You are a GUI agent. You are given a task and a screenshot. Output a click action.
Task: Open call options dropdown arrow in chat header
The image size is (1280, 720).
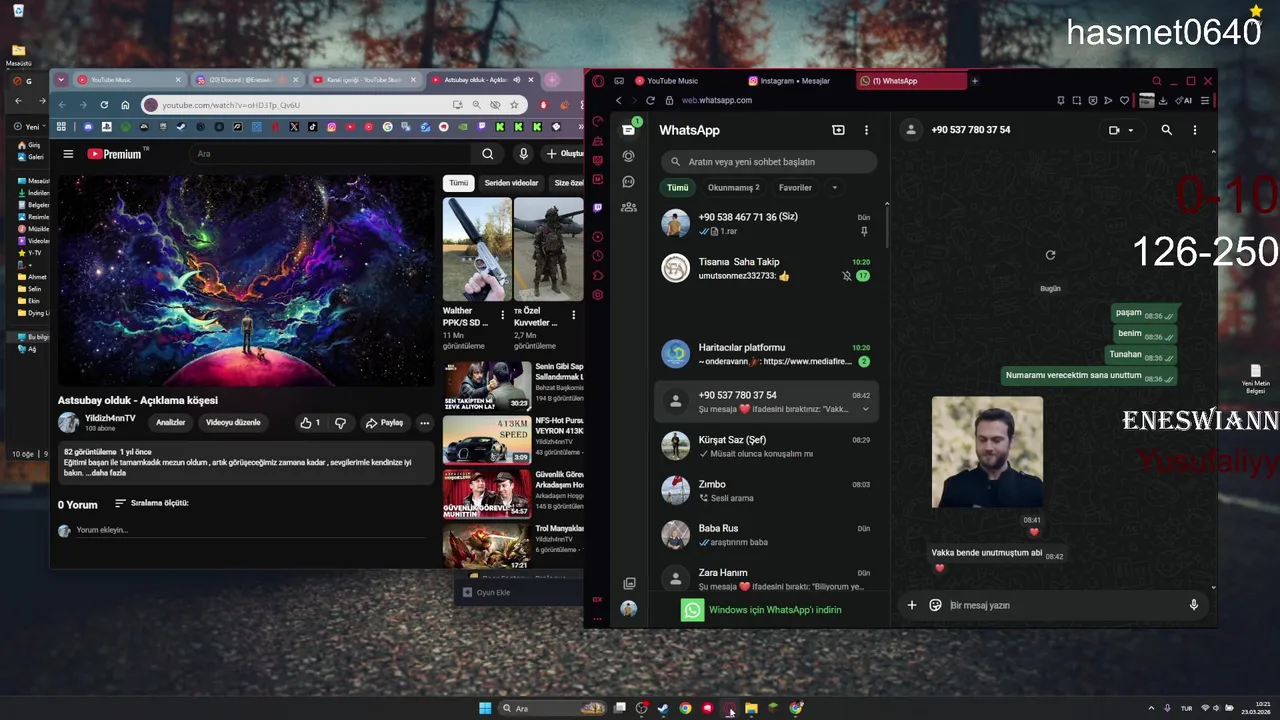(1131, 130)
